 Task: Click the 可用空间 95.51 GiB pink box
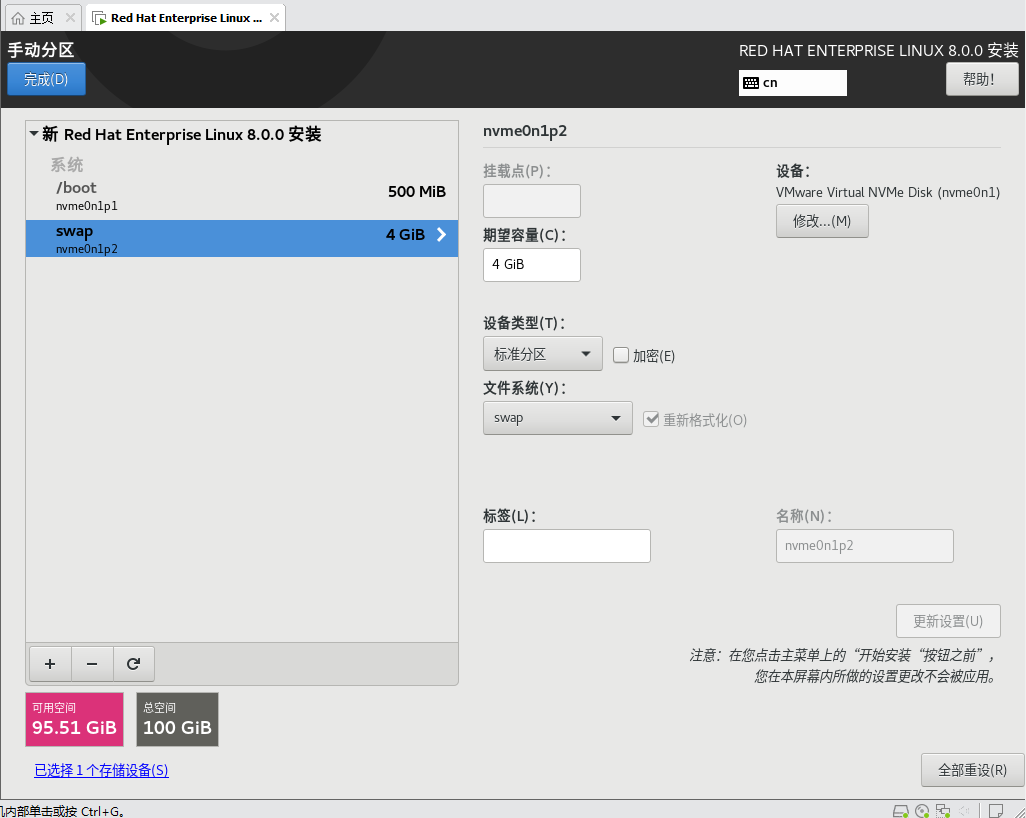click(75, 719)
